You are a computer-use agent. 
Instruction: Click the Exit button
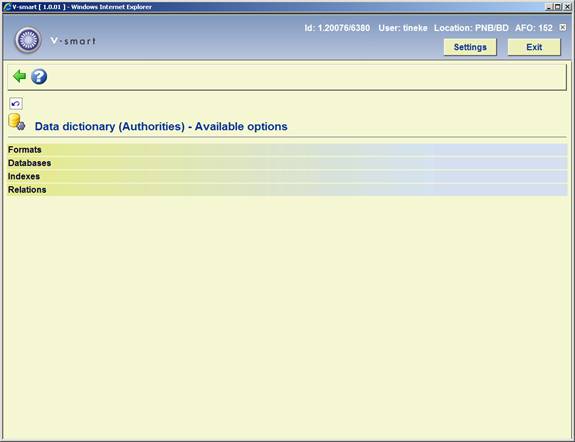tap(534, 47)
